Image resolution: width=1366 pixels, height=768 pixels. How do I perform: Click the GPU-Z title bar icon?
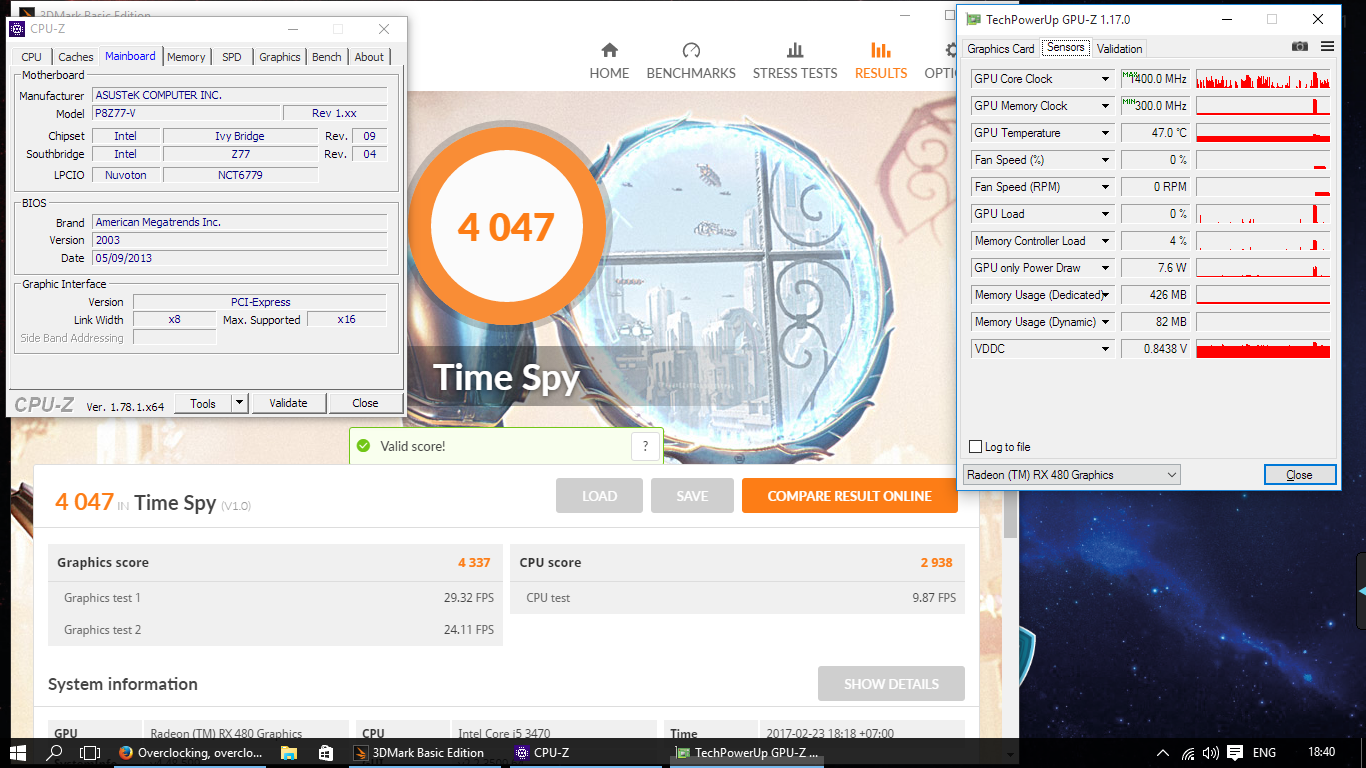[x=973, y=19]
